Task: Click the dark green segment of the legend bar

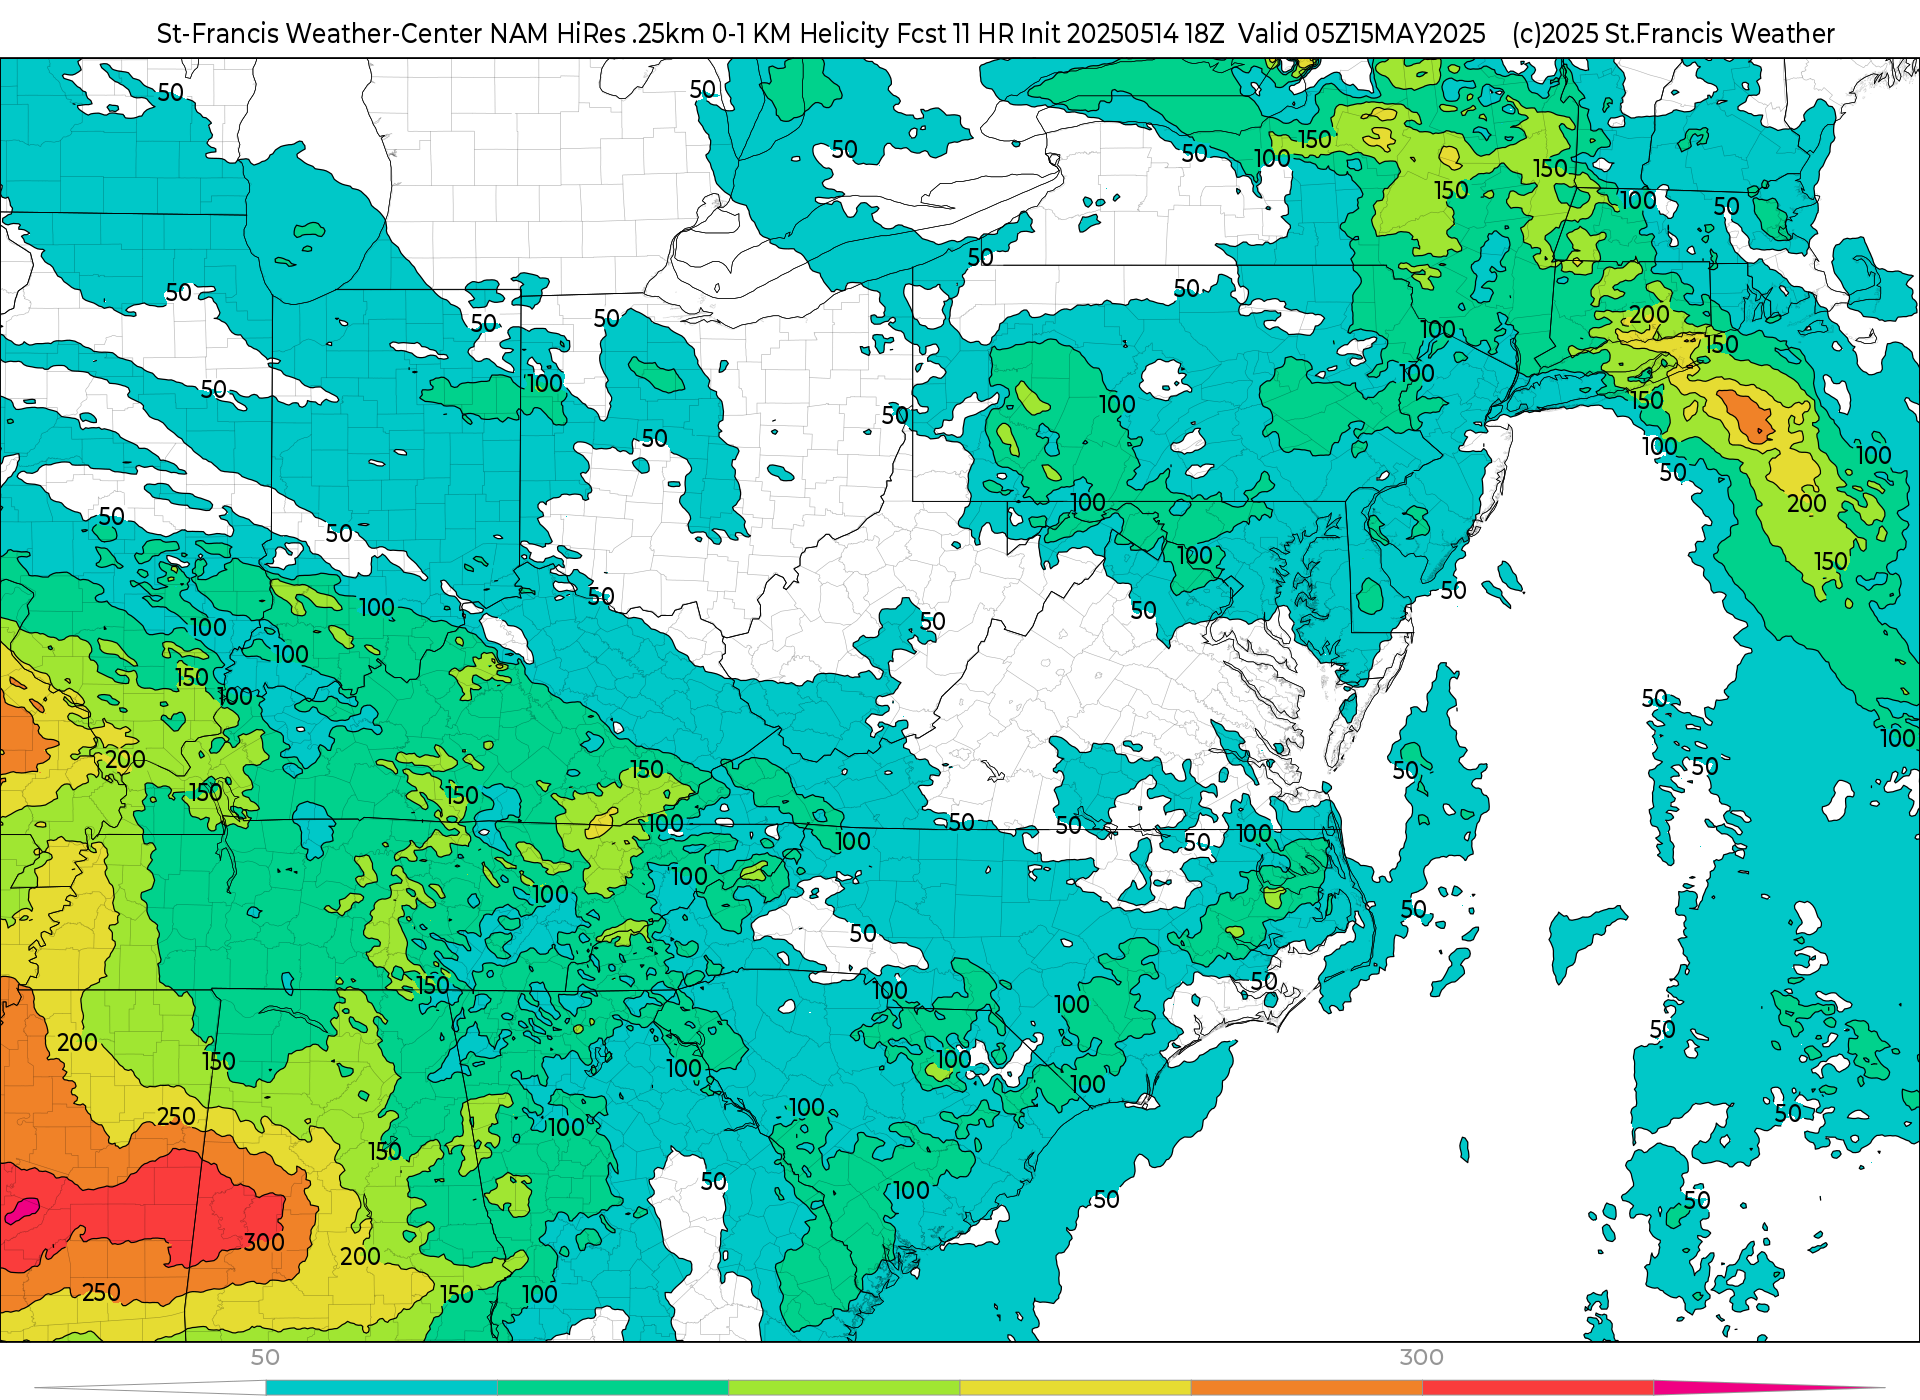Action: point(612,1388)
